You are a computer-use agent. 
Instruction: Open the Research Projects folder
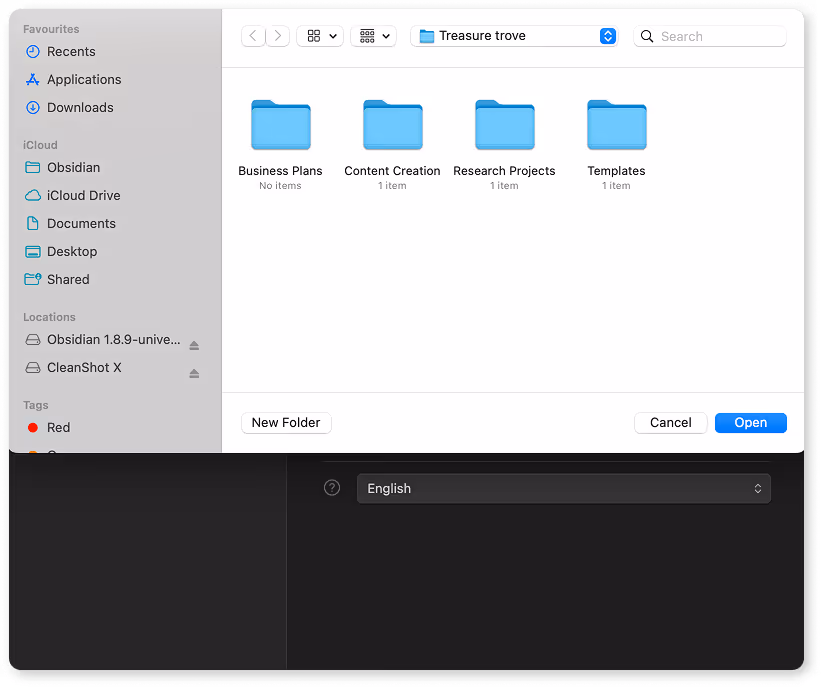click(x=504, y=125)
